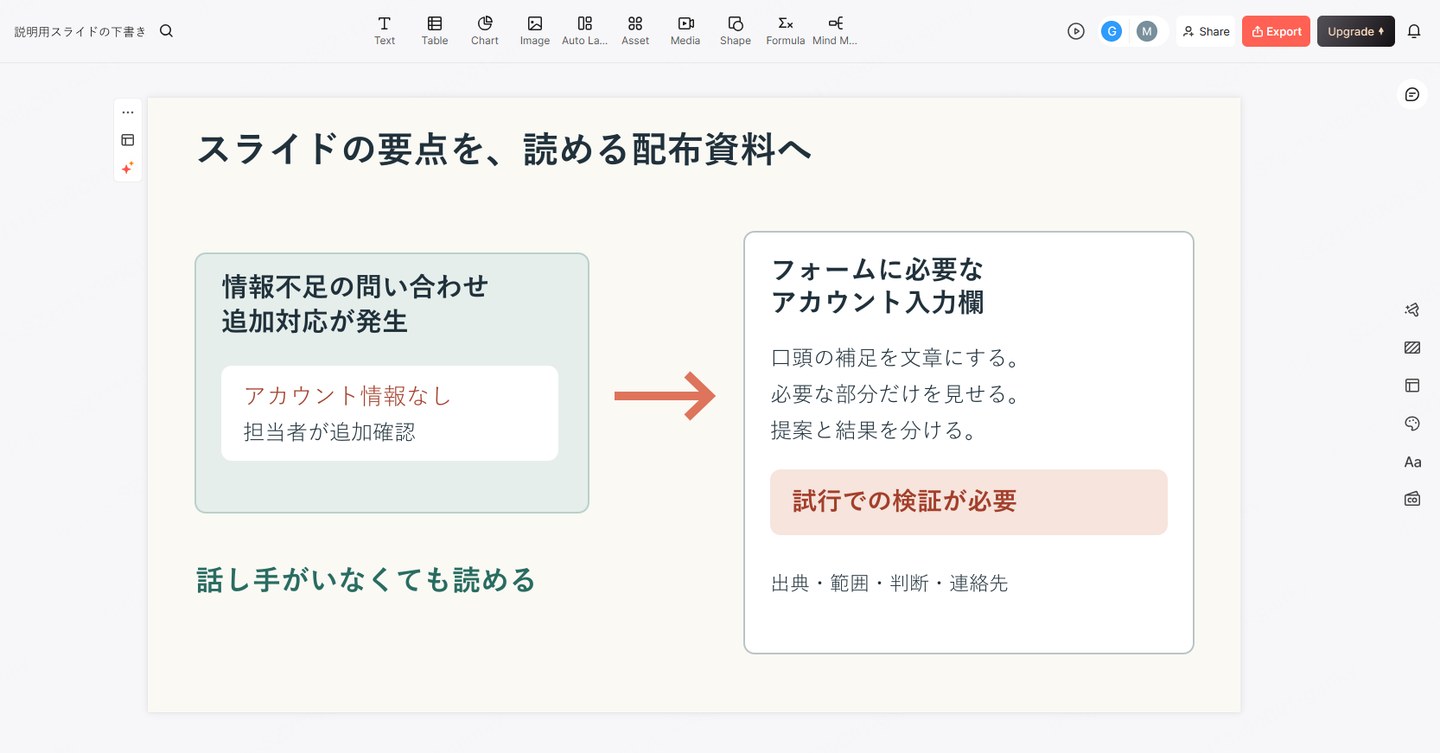1440x753 pixels.
Task: Open the font Aa settings
Action: pyautogui.click(x=1412, y=462)
